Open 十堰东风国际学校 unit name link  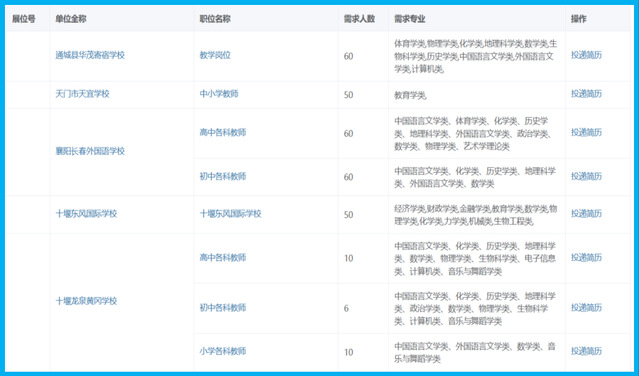coord(86,213)
